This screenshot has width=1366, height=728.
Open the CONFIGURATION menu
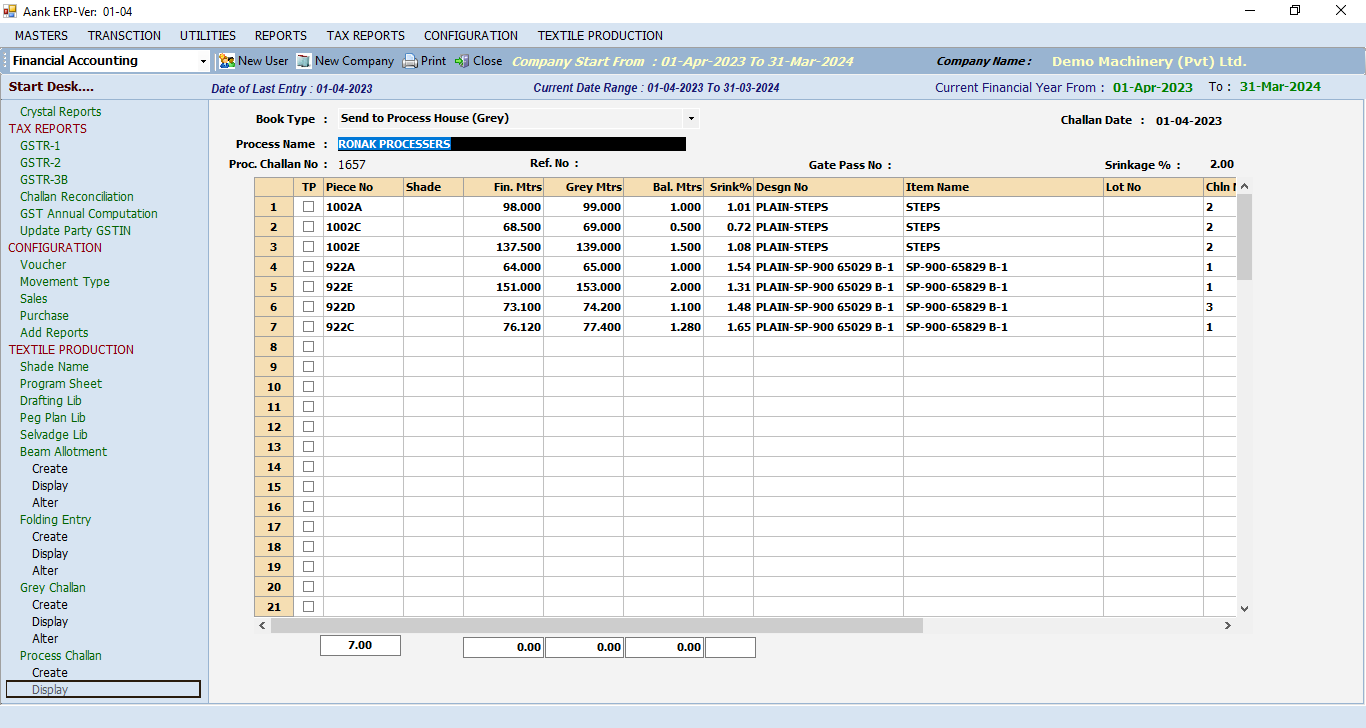pos(471,35)
